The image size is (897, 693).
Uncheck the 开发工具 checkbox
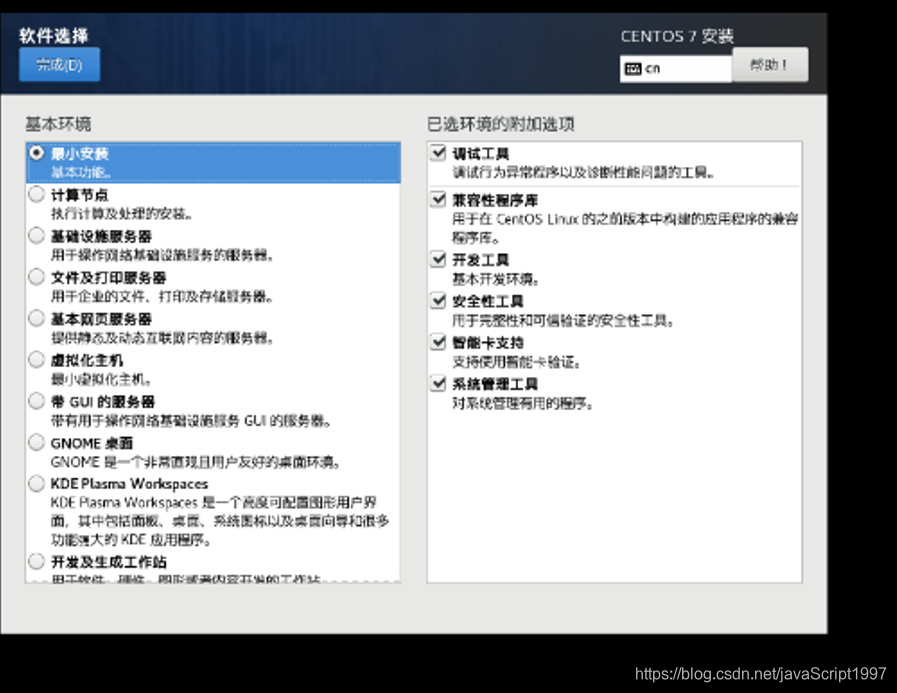[x=438, y=259]
